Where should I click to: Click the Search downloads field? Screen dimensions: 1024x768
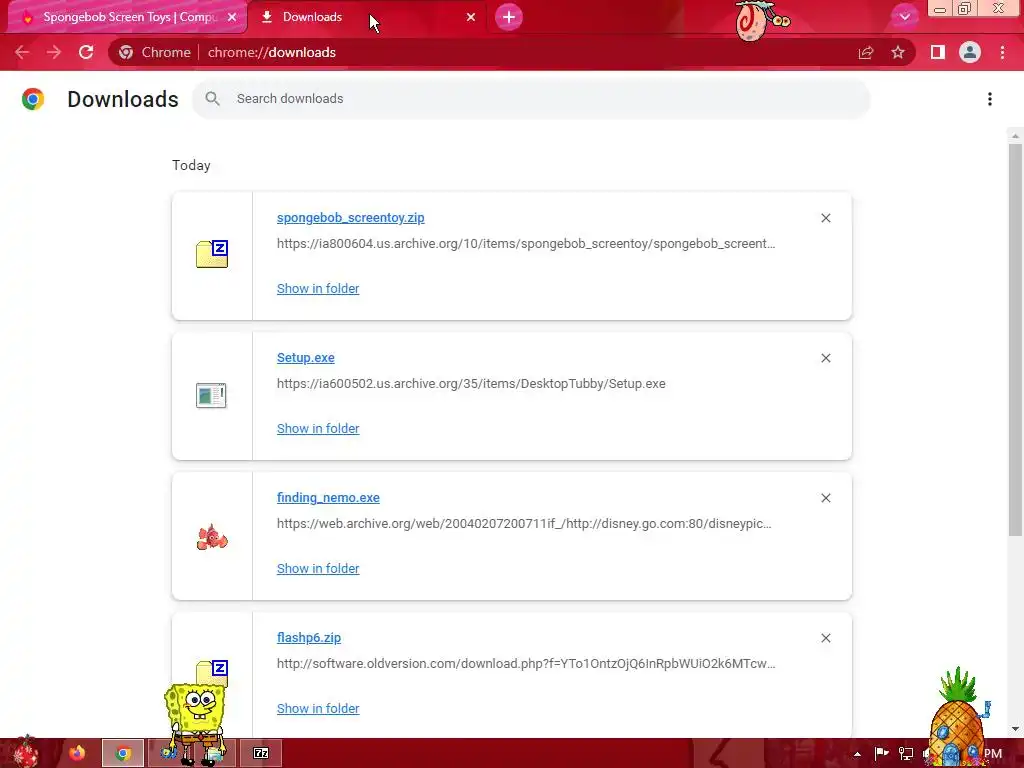coord(531,99)
